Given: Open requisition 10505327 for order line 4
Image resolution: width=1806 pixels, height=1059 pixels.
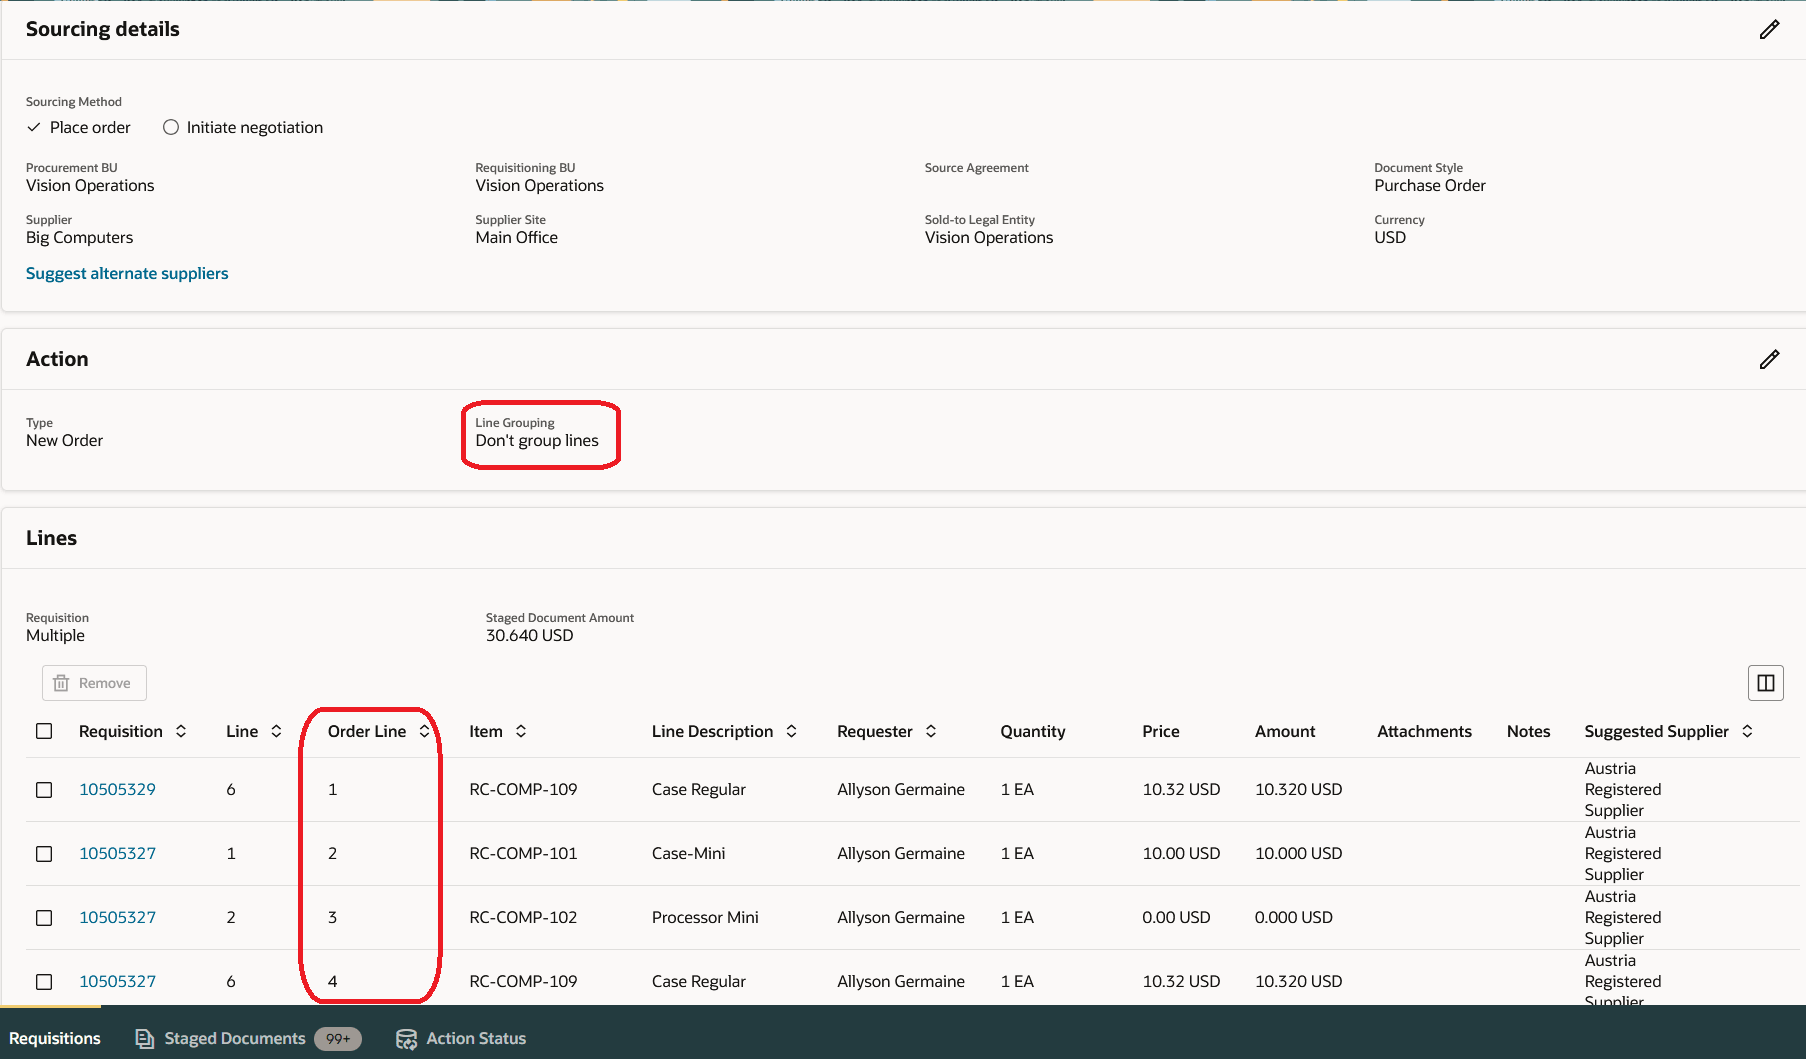Looking at the screenshot, I should [x=118, y=981].
